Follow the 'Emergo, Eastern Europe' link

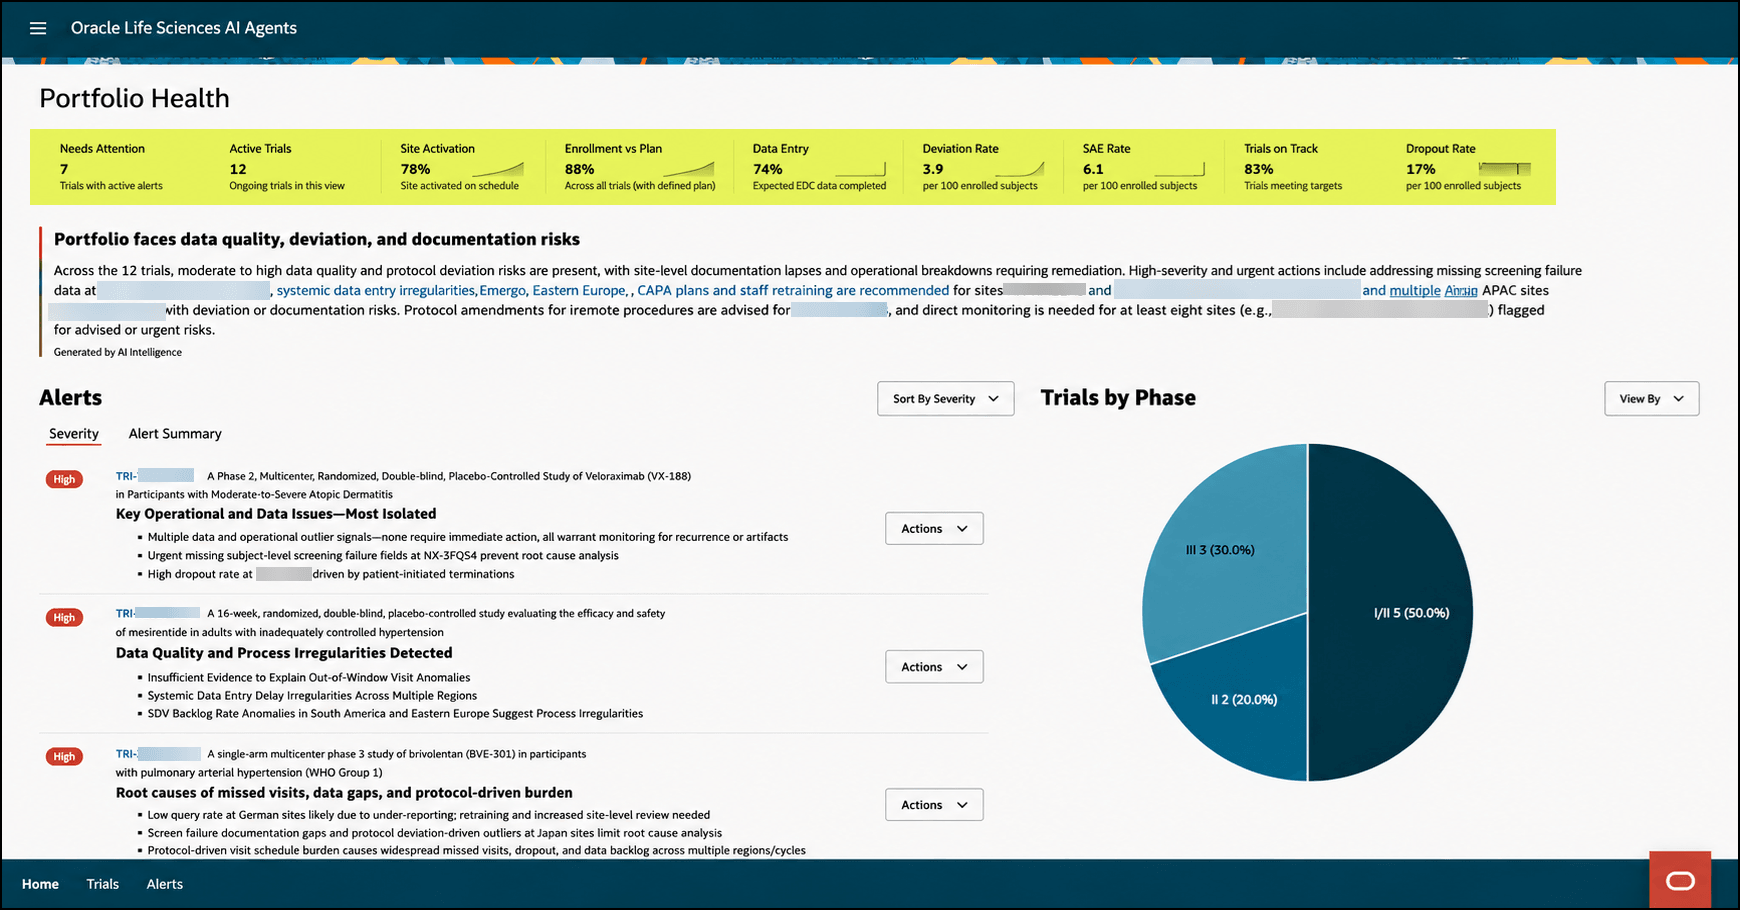(553, 290)
